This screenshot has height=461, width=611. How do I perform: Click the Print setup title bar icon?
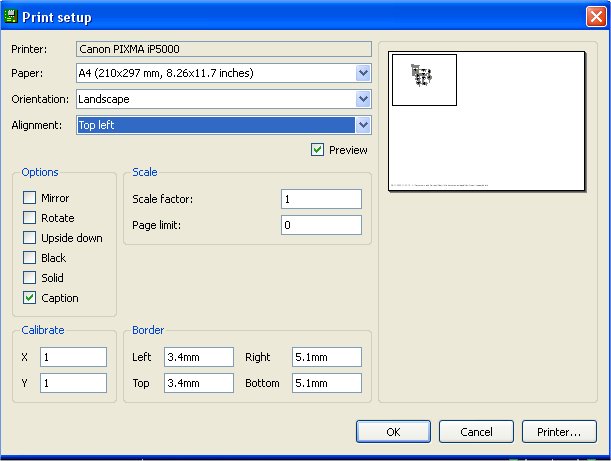click(x=12, y=17)
